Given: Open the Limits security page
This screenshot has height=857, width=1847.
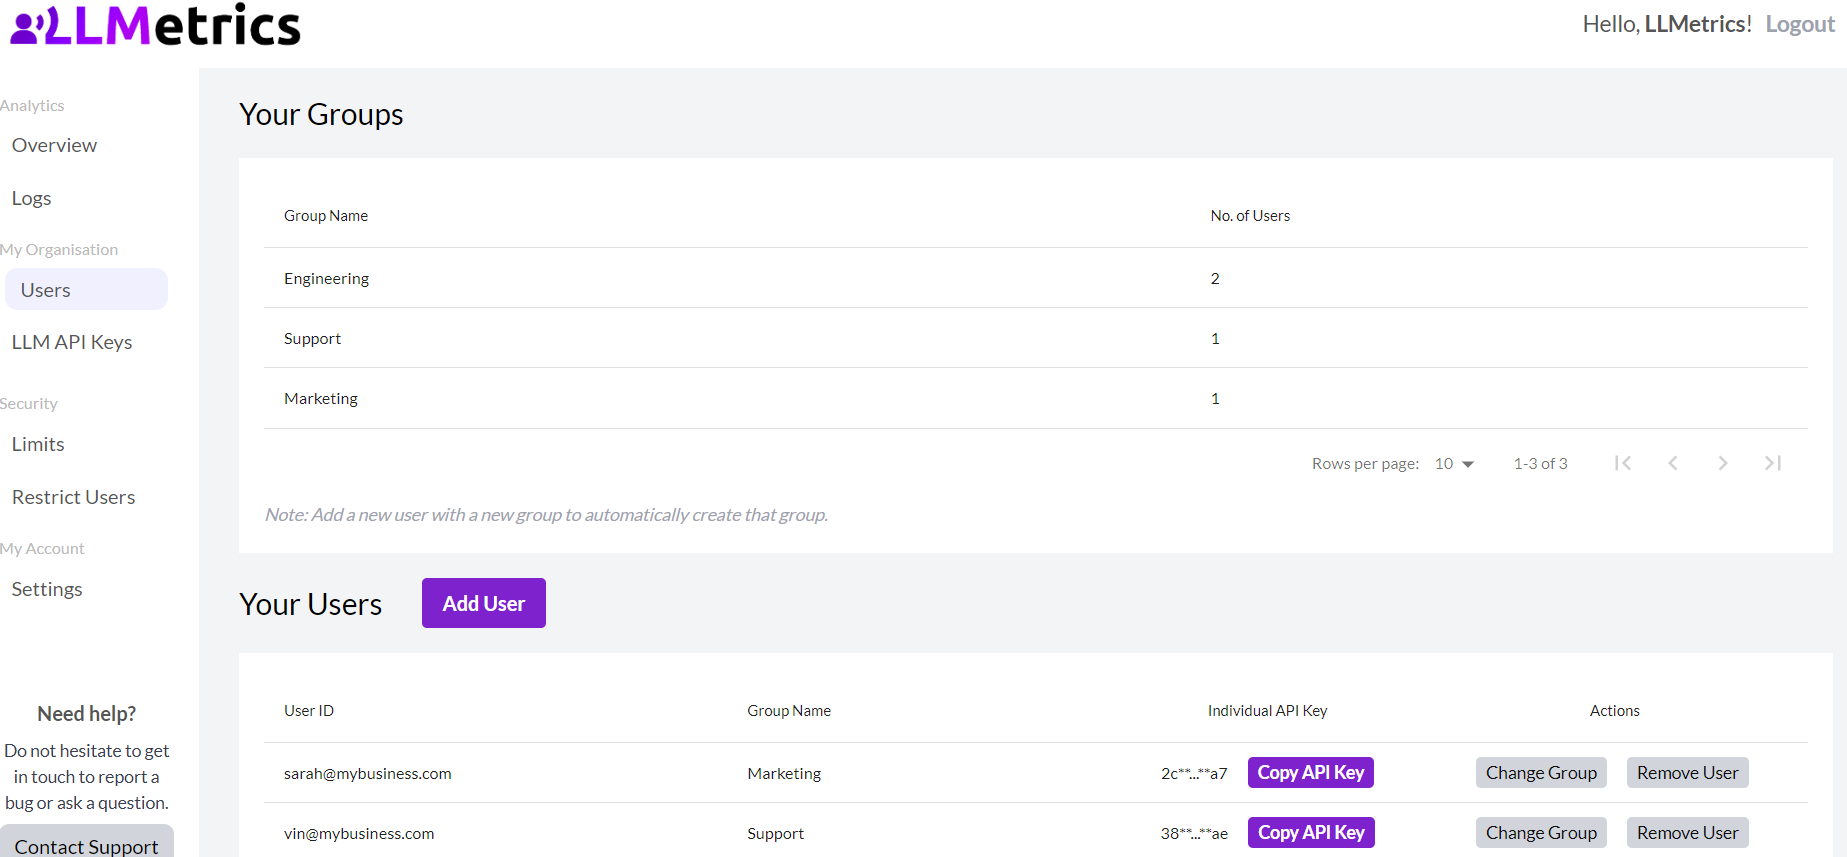Looking at the screenshot, I should [x=38, y=445].
